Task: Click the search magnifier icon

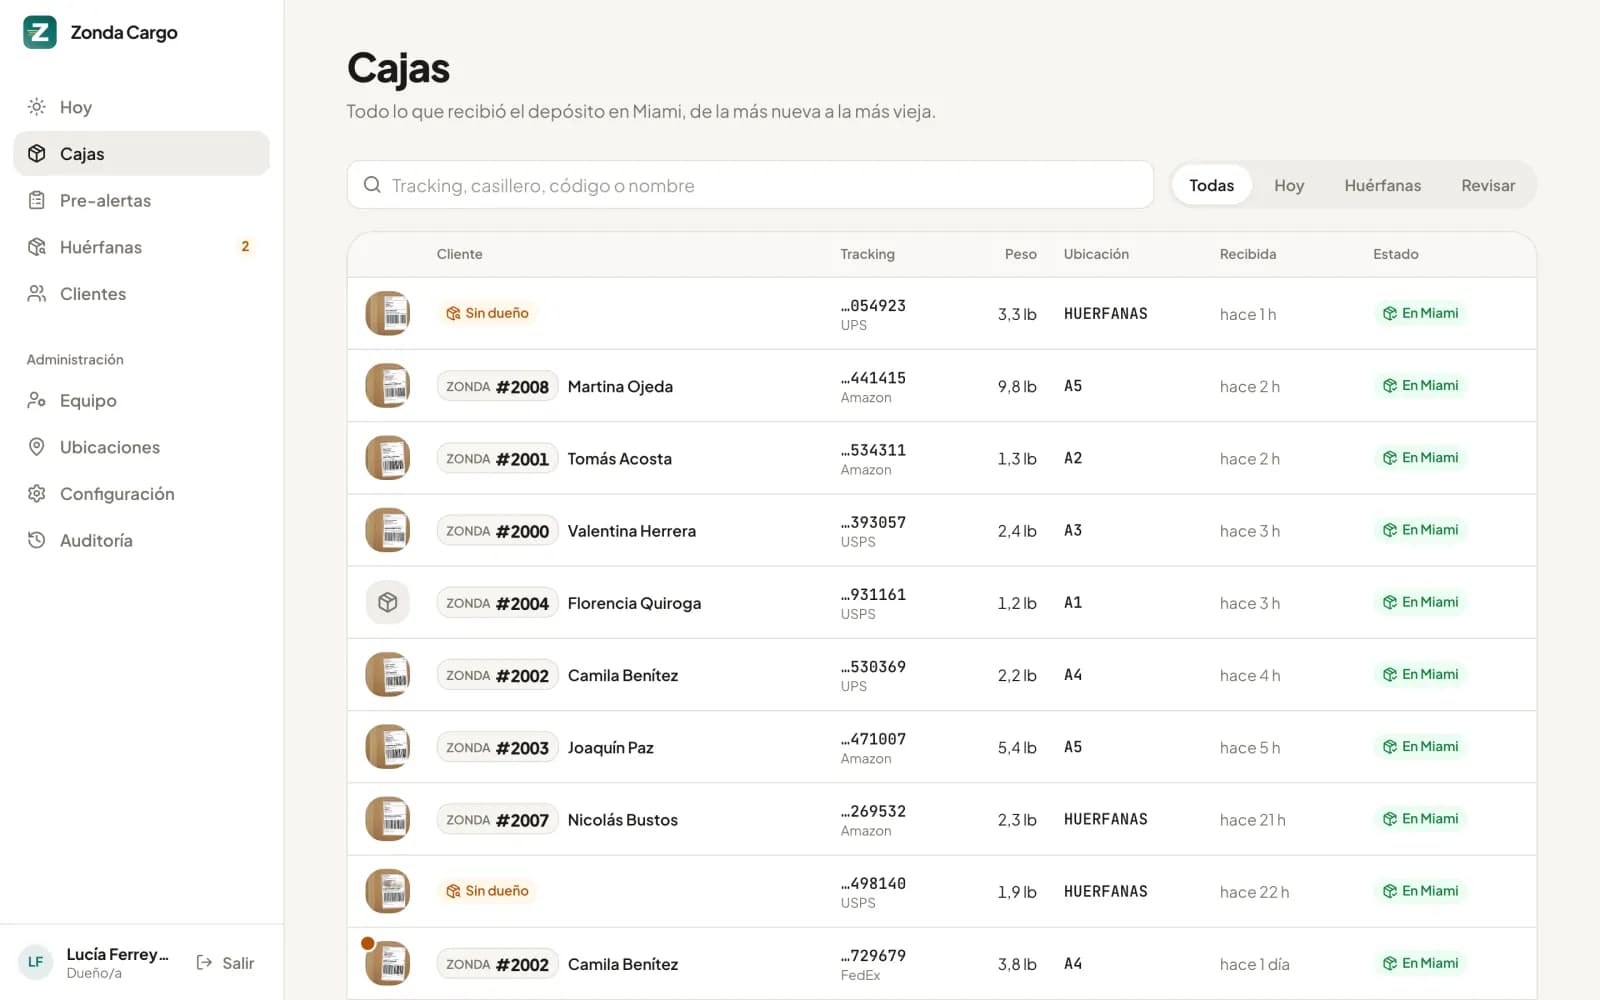Action: point(372,185)
